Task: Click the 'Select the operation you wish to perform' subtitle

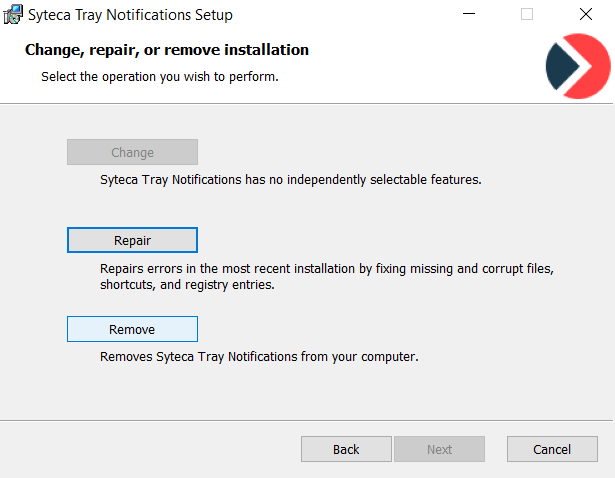Action: 159,76
